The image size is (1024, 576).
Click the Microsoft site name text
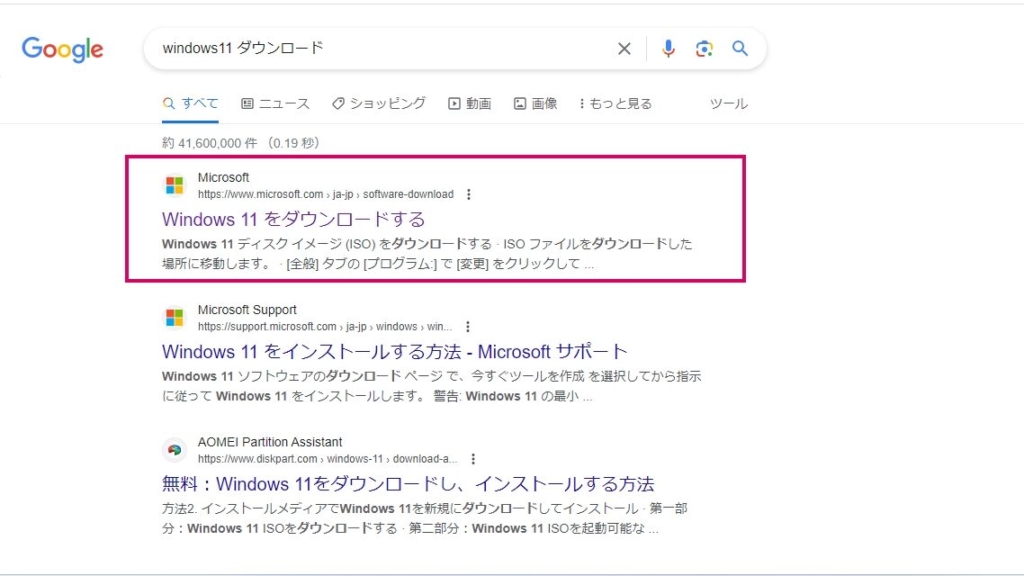pyautogui.click(x=223, y=178)
